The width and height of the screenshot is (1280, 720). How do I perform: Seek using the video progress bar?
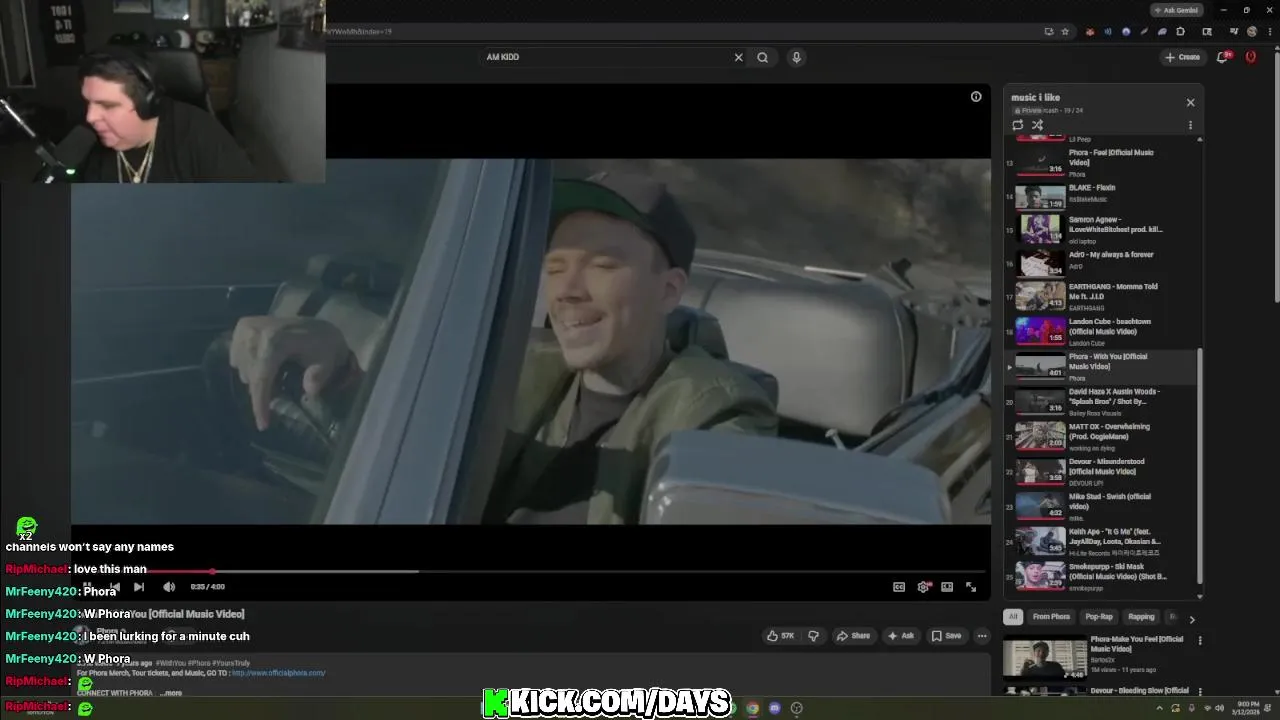(530, 571)
